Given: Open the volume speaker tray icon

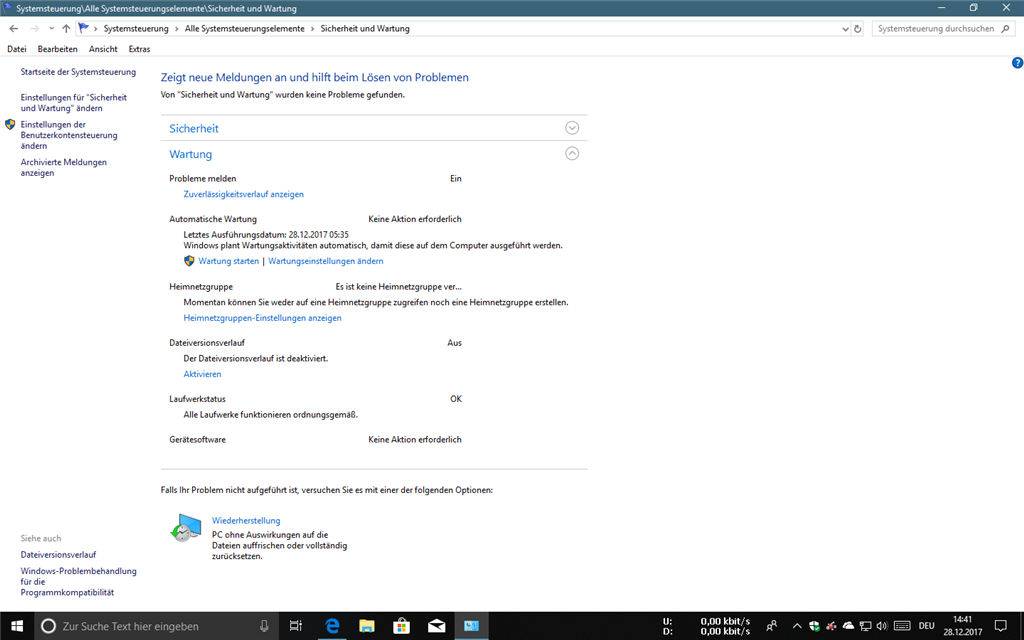Looking at the screenshot, I should (x=882, y=626).
